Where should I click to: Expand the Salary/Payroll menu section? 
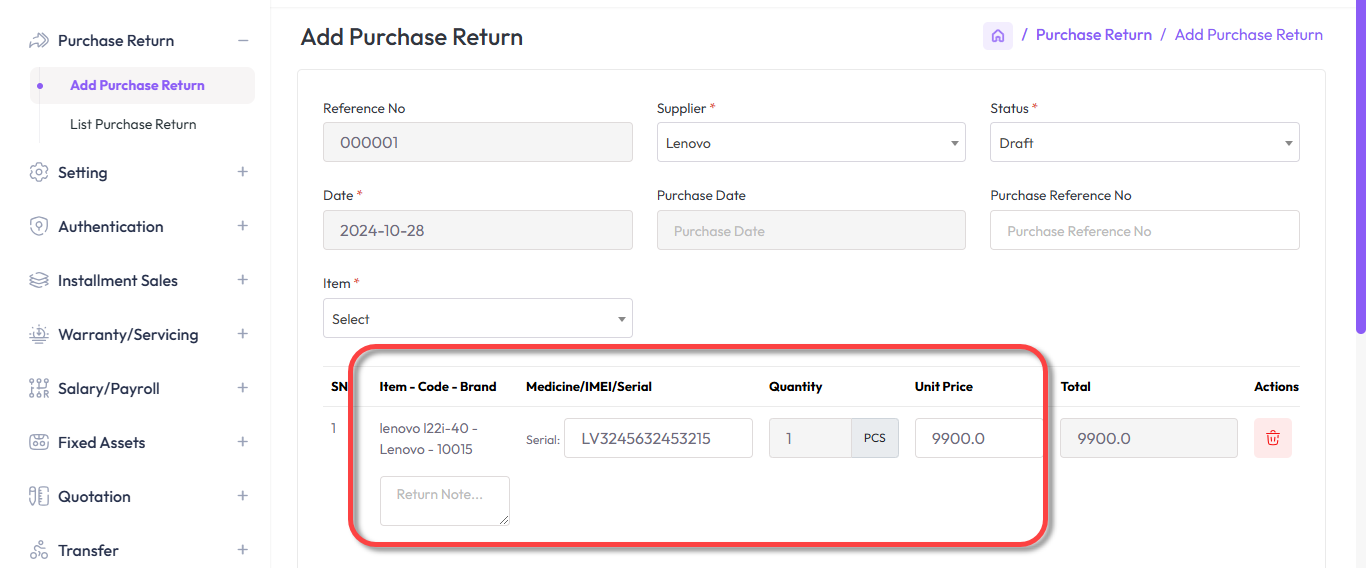pyautogui.click(x=242, y=388)
